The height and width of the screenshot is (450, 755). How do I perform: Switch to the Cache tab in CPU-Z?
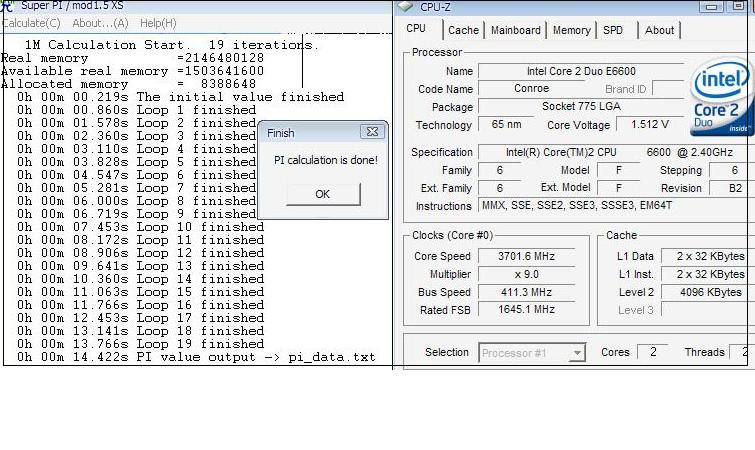click(463, 30)
